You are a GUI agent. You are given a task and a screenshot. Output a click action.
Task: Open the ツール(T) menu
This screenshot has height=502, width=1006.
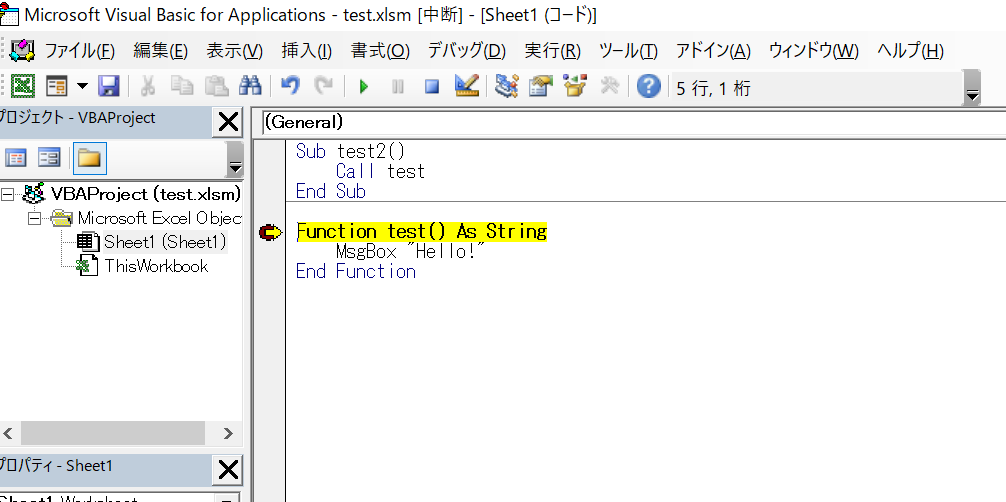pos(628,51)
